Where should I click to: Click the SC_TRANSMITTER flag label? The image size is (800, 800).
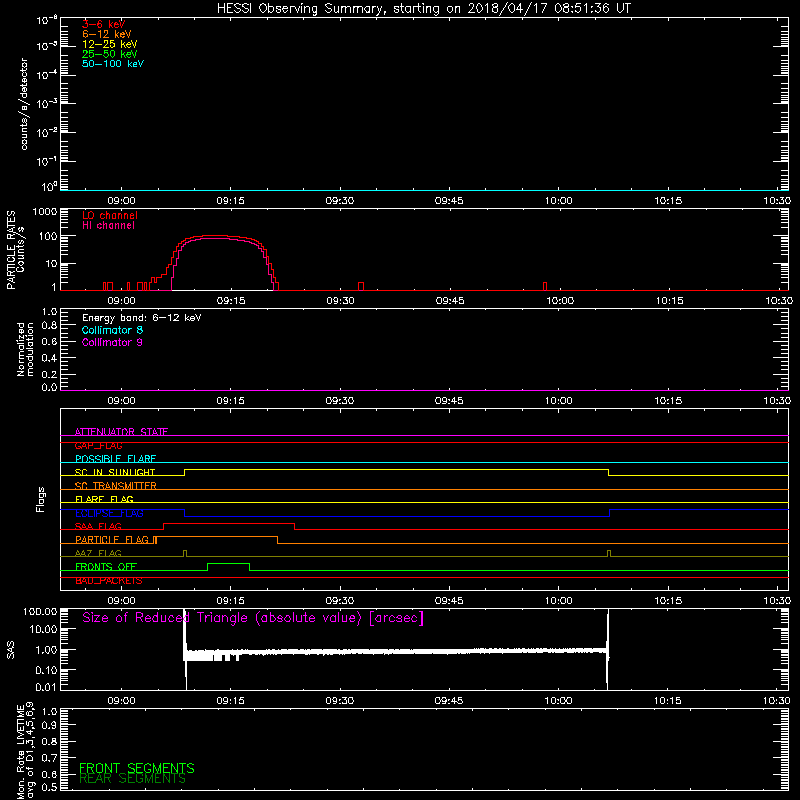click(116, 486)
